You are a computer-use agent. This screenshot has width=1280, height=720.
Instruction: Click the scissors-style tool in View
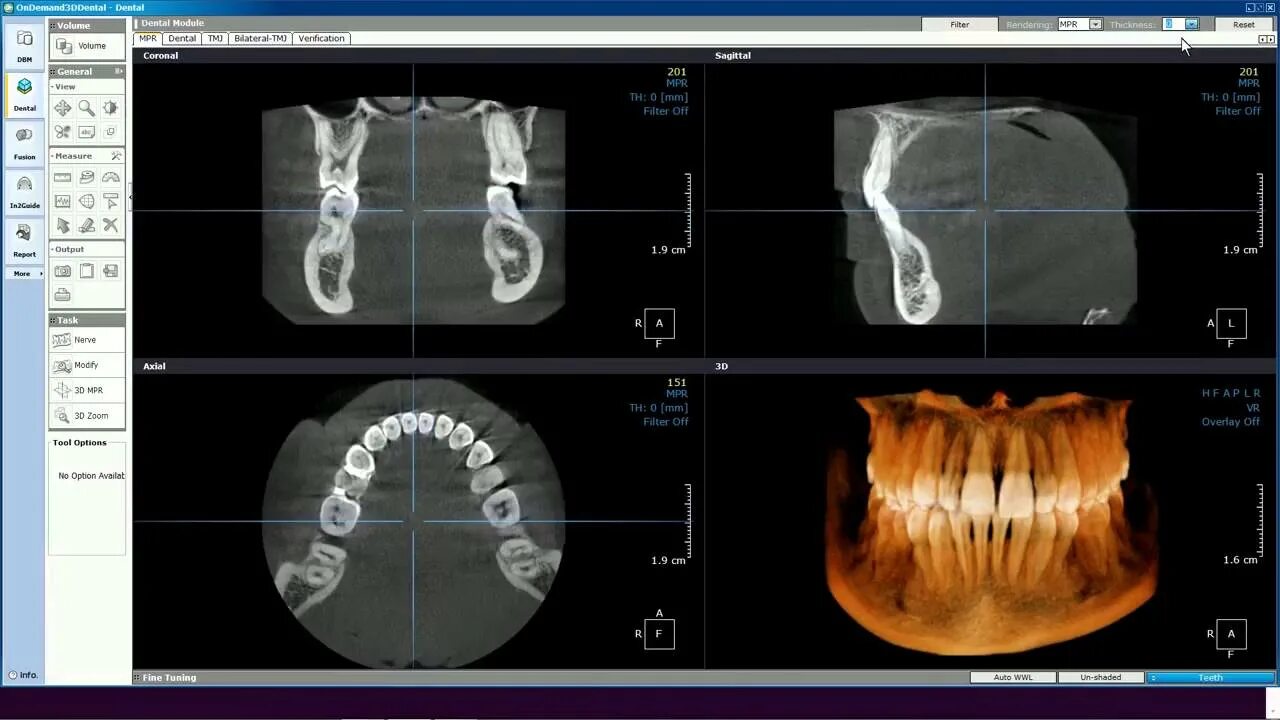tap(63, 131)
